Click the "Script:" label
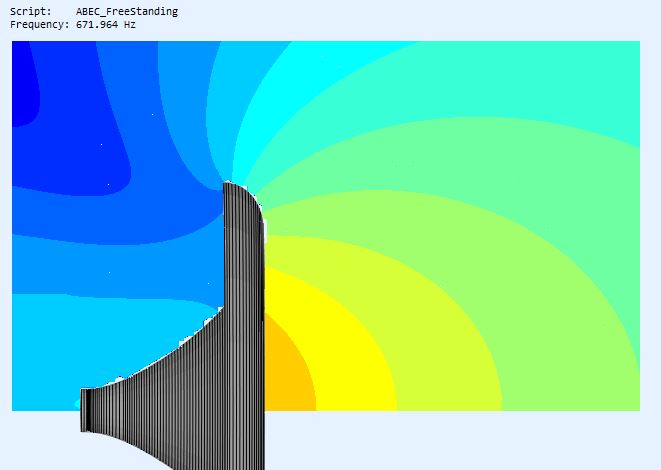 pyautogui.click(x=31, y=12)
